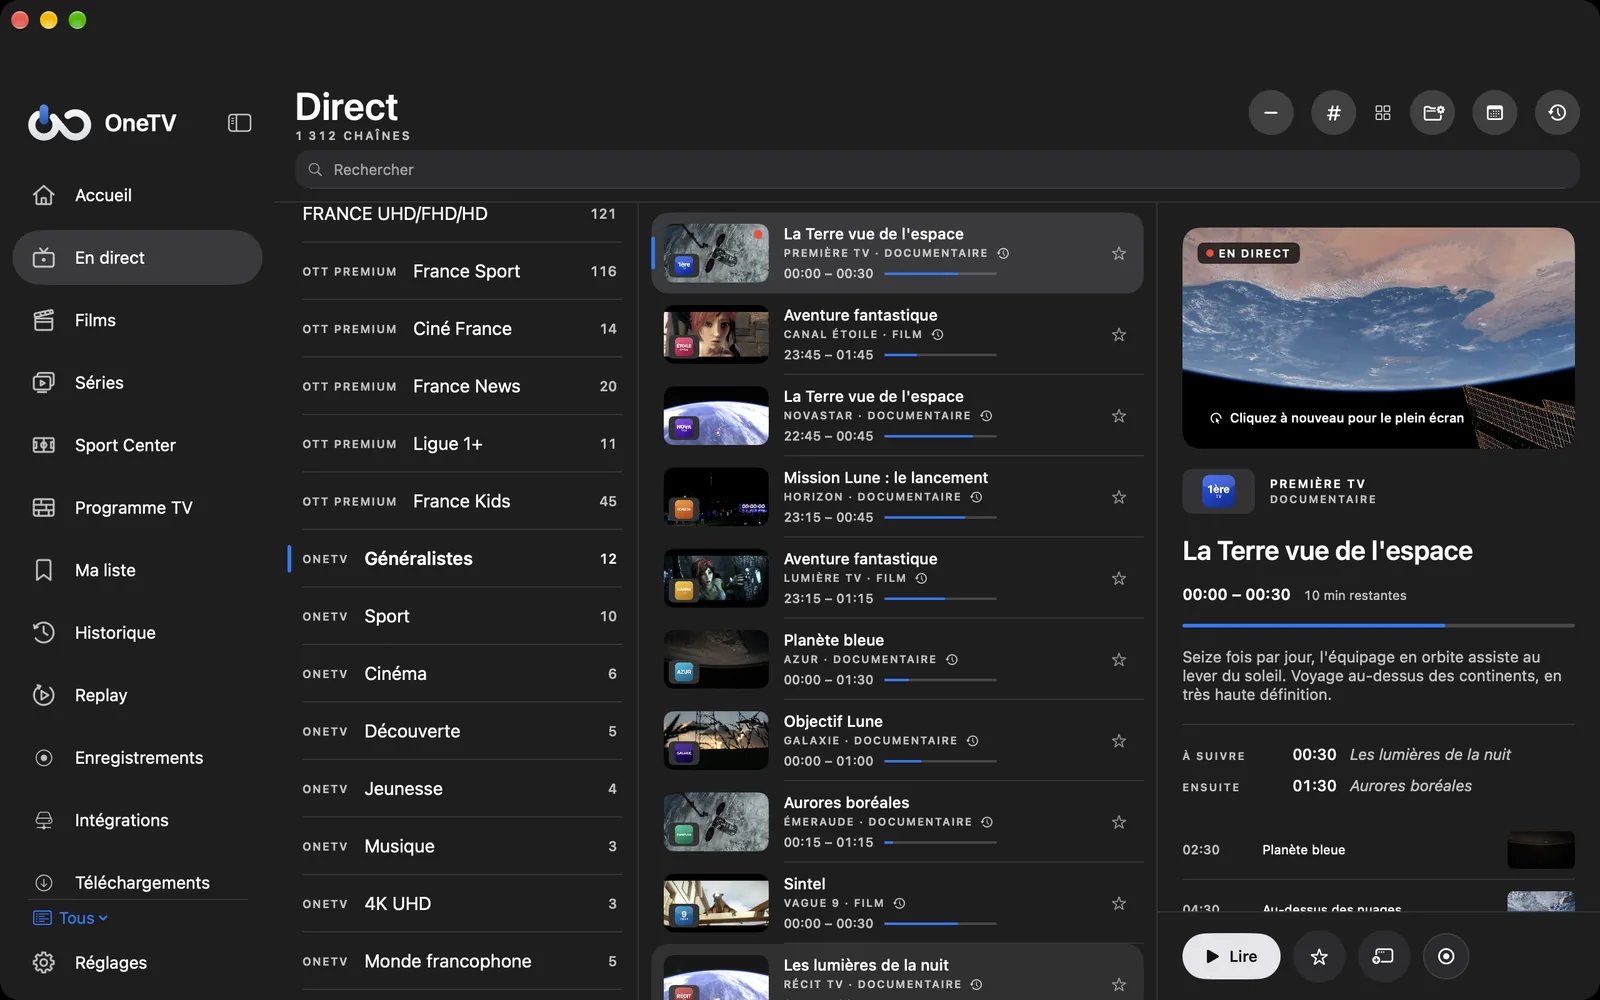
Task: Switch to grid layout view icon
Action: tap(1383, 113)
